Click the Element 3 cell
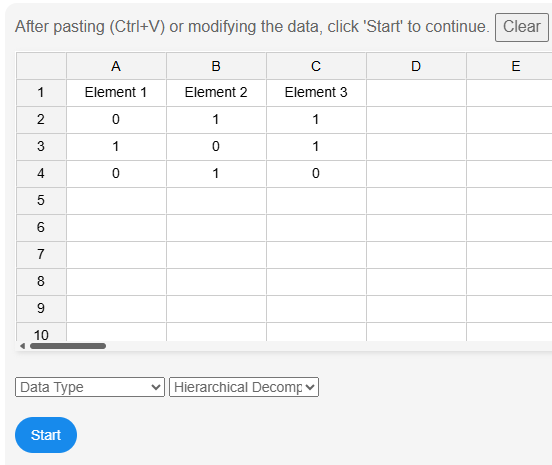The width and height of the screenshot is (552, 465). tap(316, 93)
